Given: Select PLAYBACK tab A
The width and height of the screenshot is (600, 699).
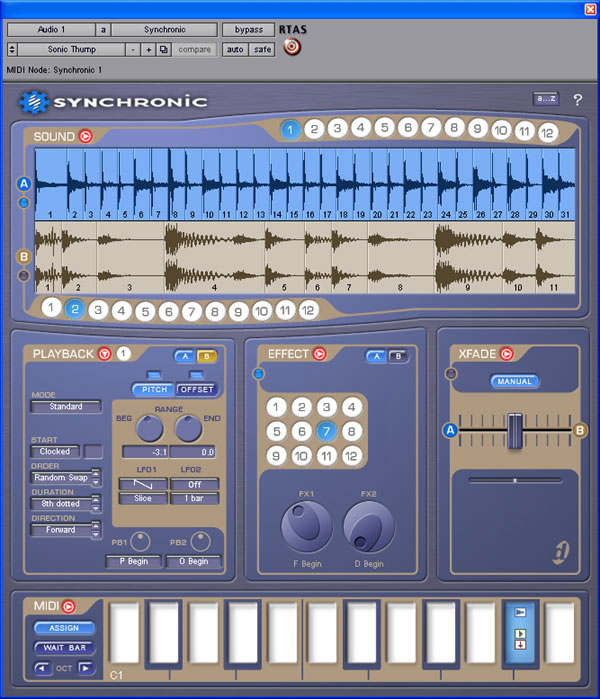Looking at the screenshot, I should click(x=185, y=356).
